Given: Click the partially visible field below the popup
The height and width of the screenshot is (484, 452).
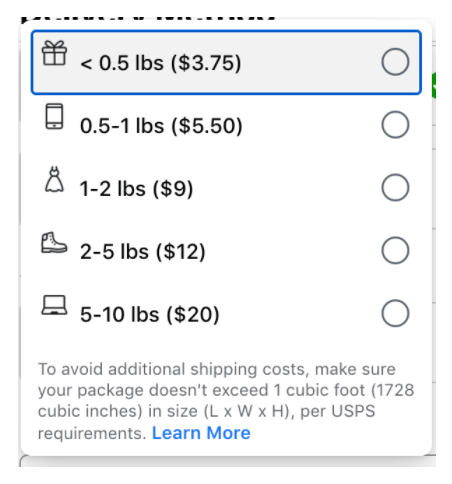Looking at the screenshot, I should 227,461.
